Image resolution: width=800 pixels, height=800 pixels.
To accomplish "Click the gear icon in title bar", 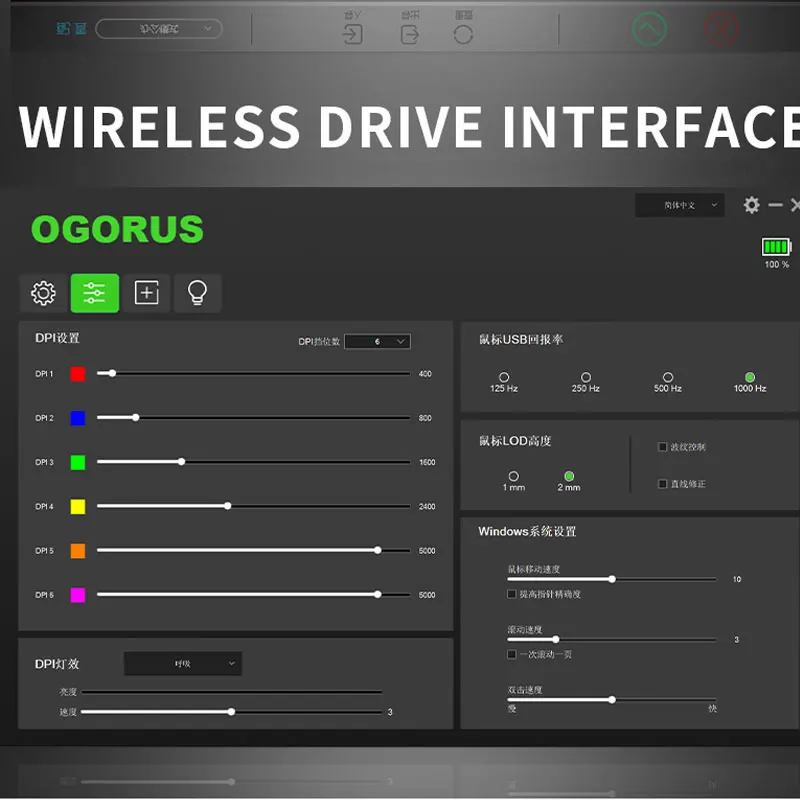I will click(752, 205).
